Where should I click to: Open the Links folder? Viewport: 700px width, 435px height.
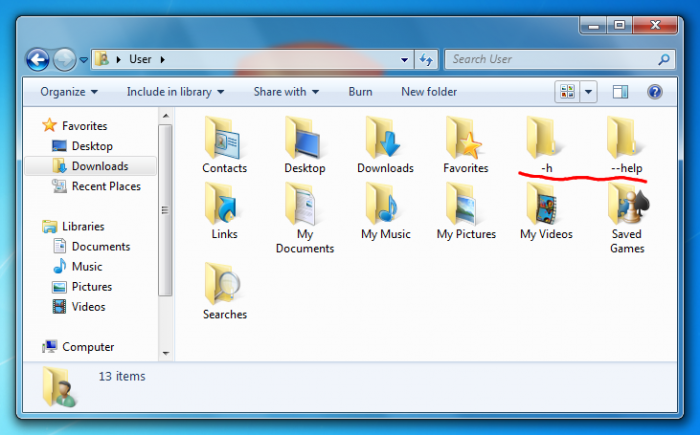click(x=224, y=211)
